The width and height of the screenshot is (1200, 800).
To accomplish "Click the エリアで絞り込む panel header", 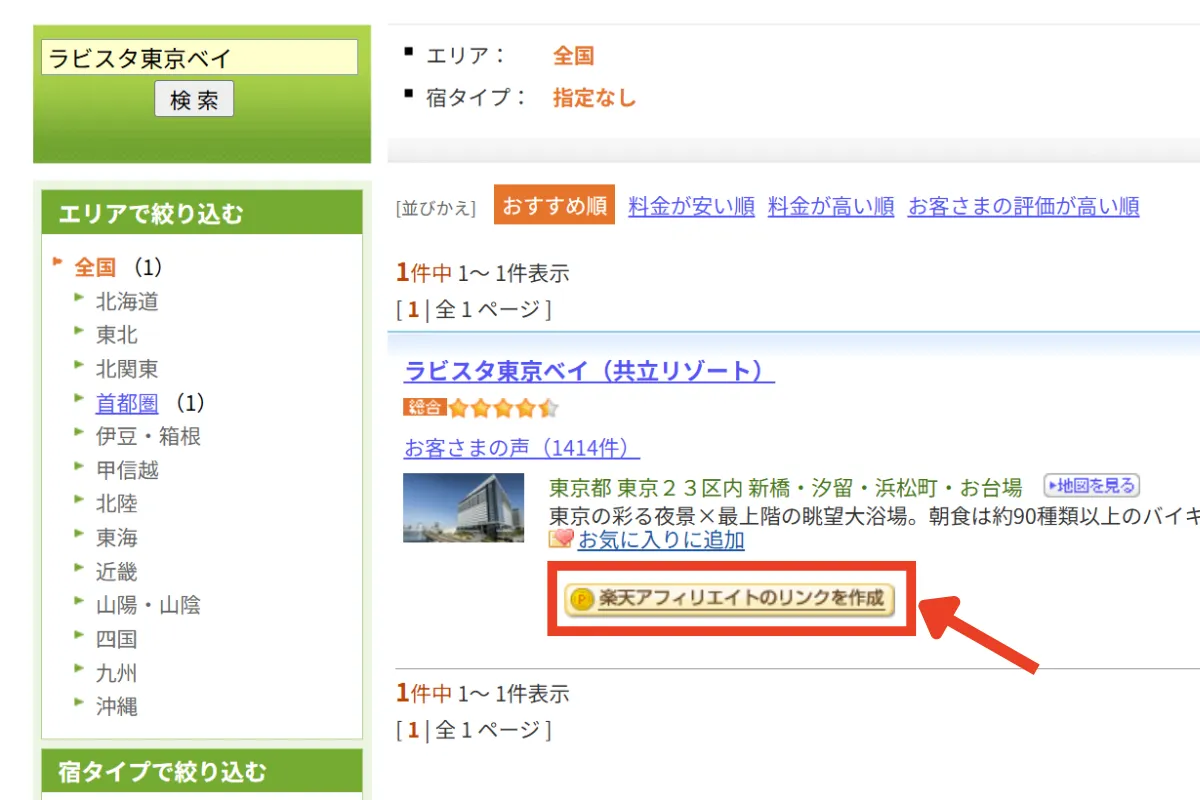I will [x=202, y=213].
